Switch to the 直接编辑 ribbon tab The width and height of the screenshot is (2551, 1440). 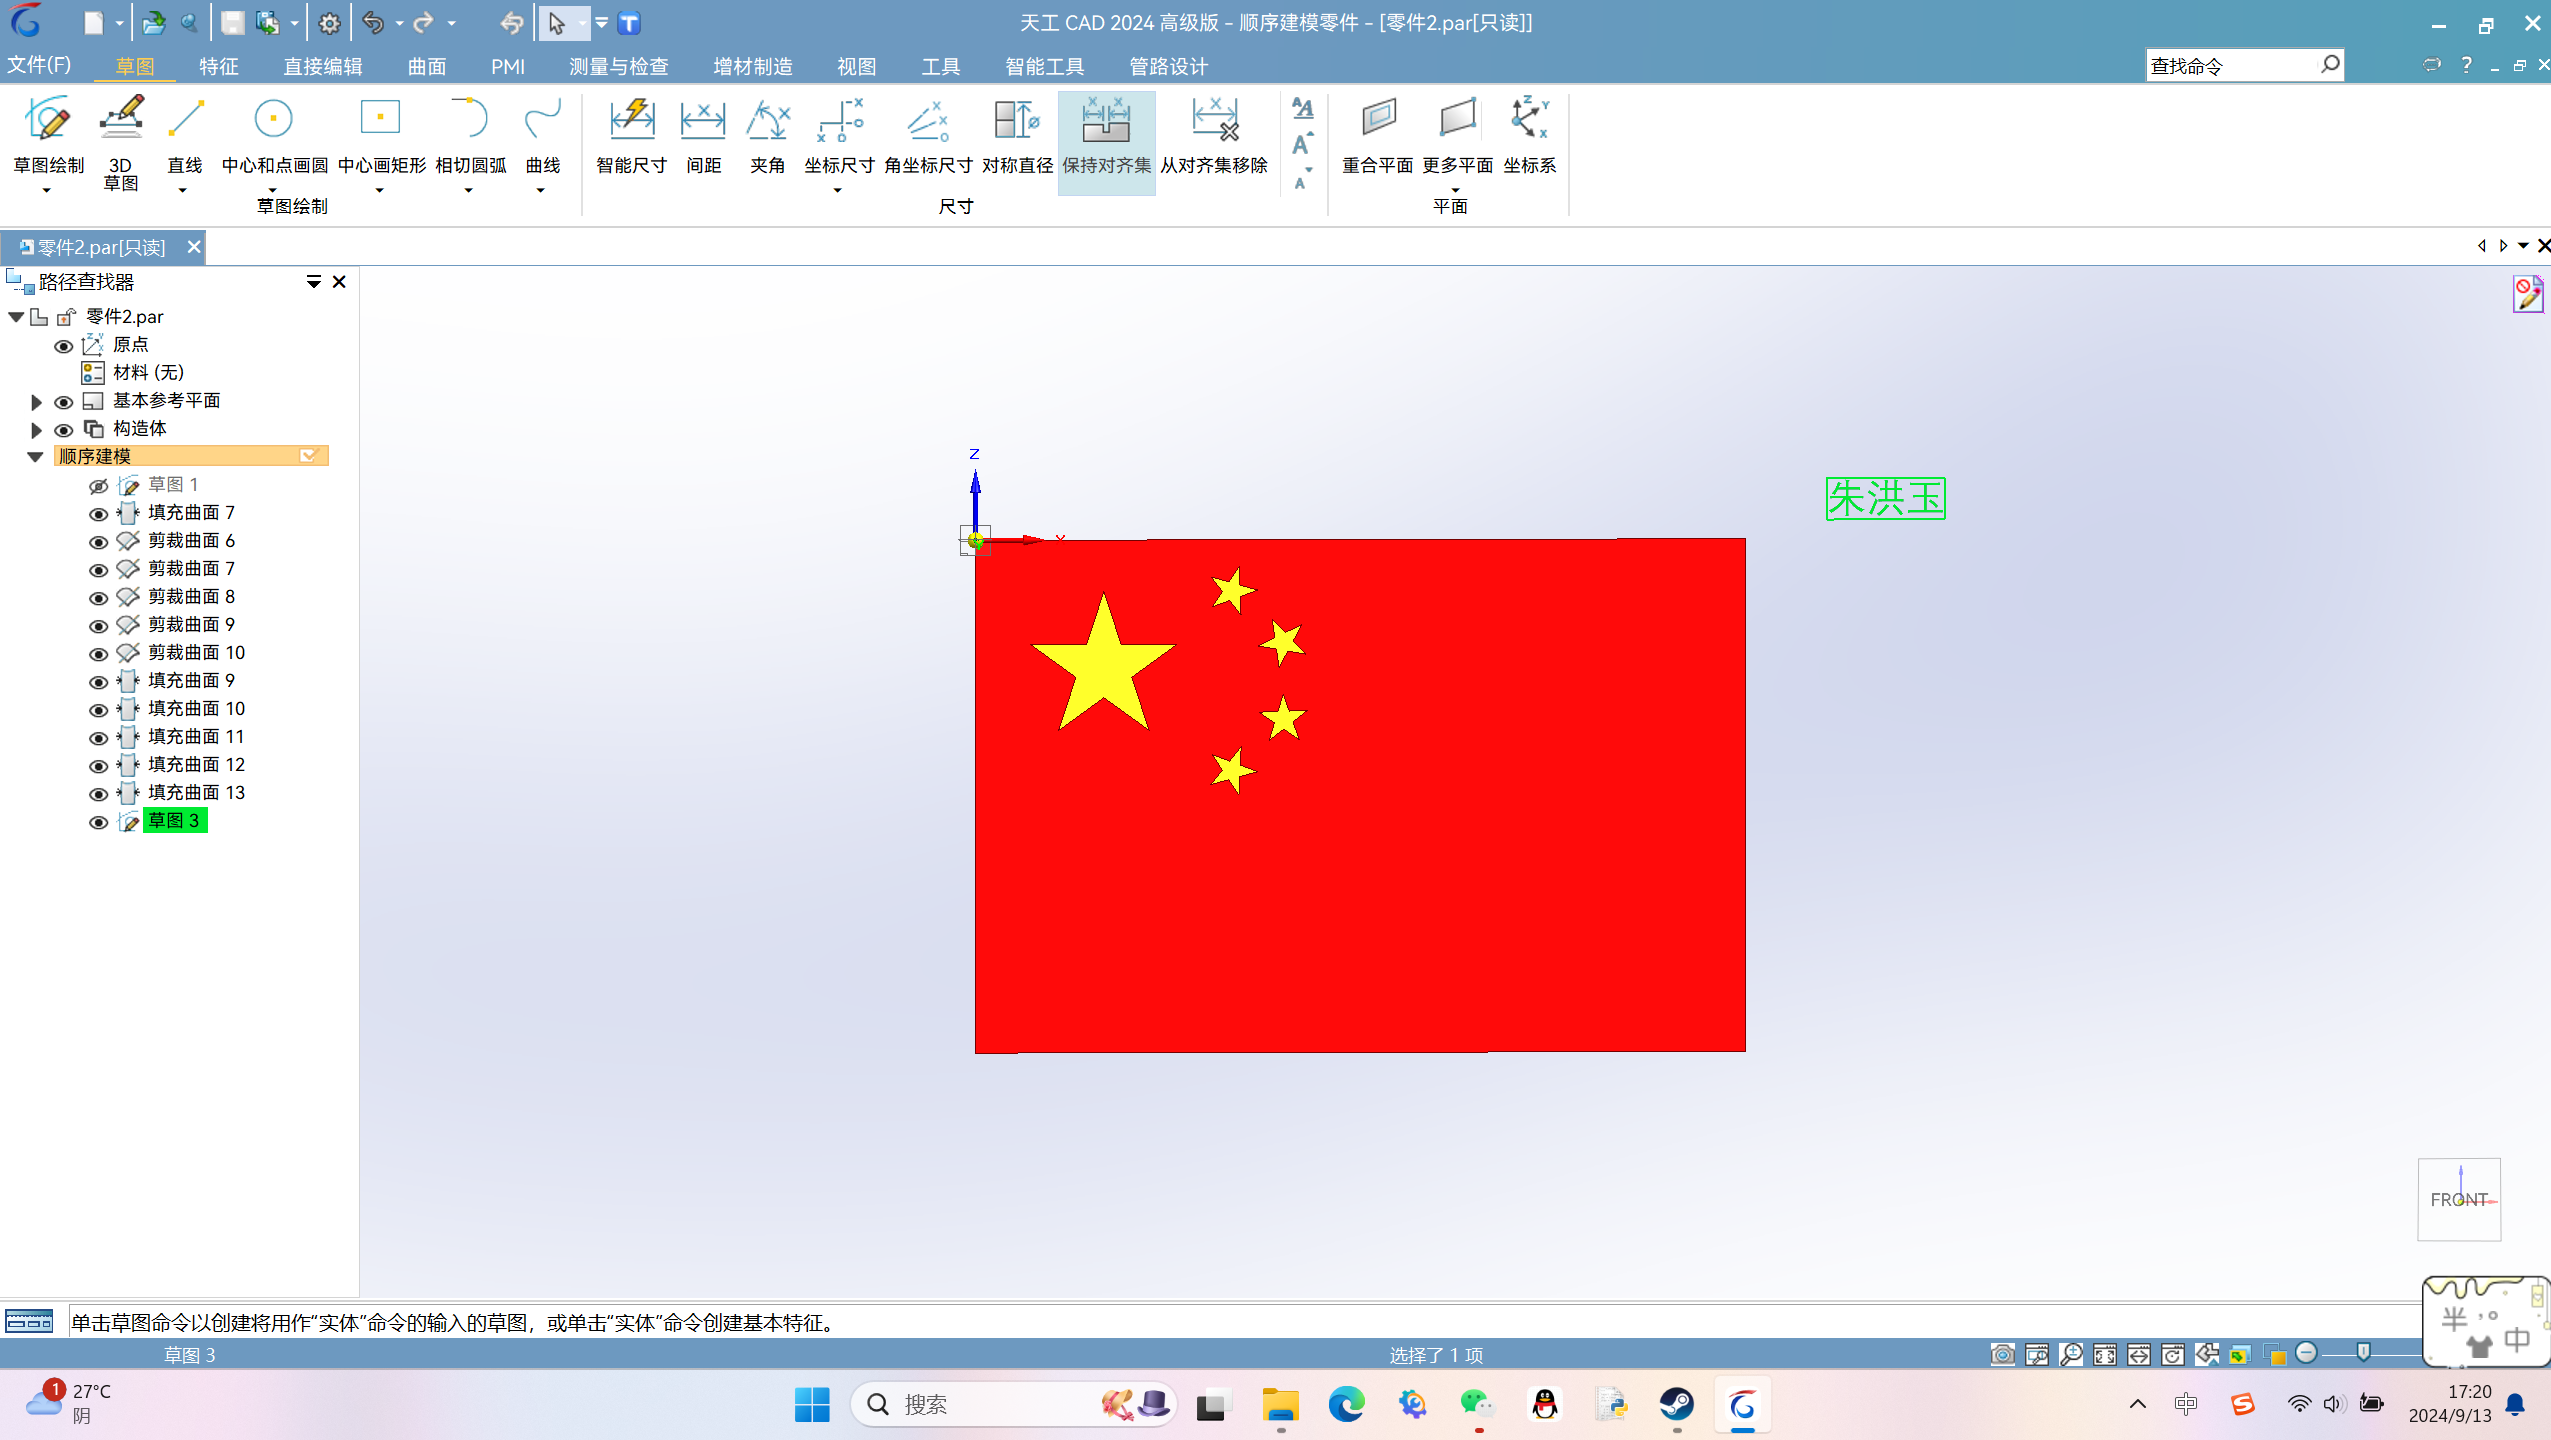pos(322,66)
